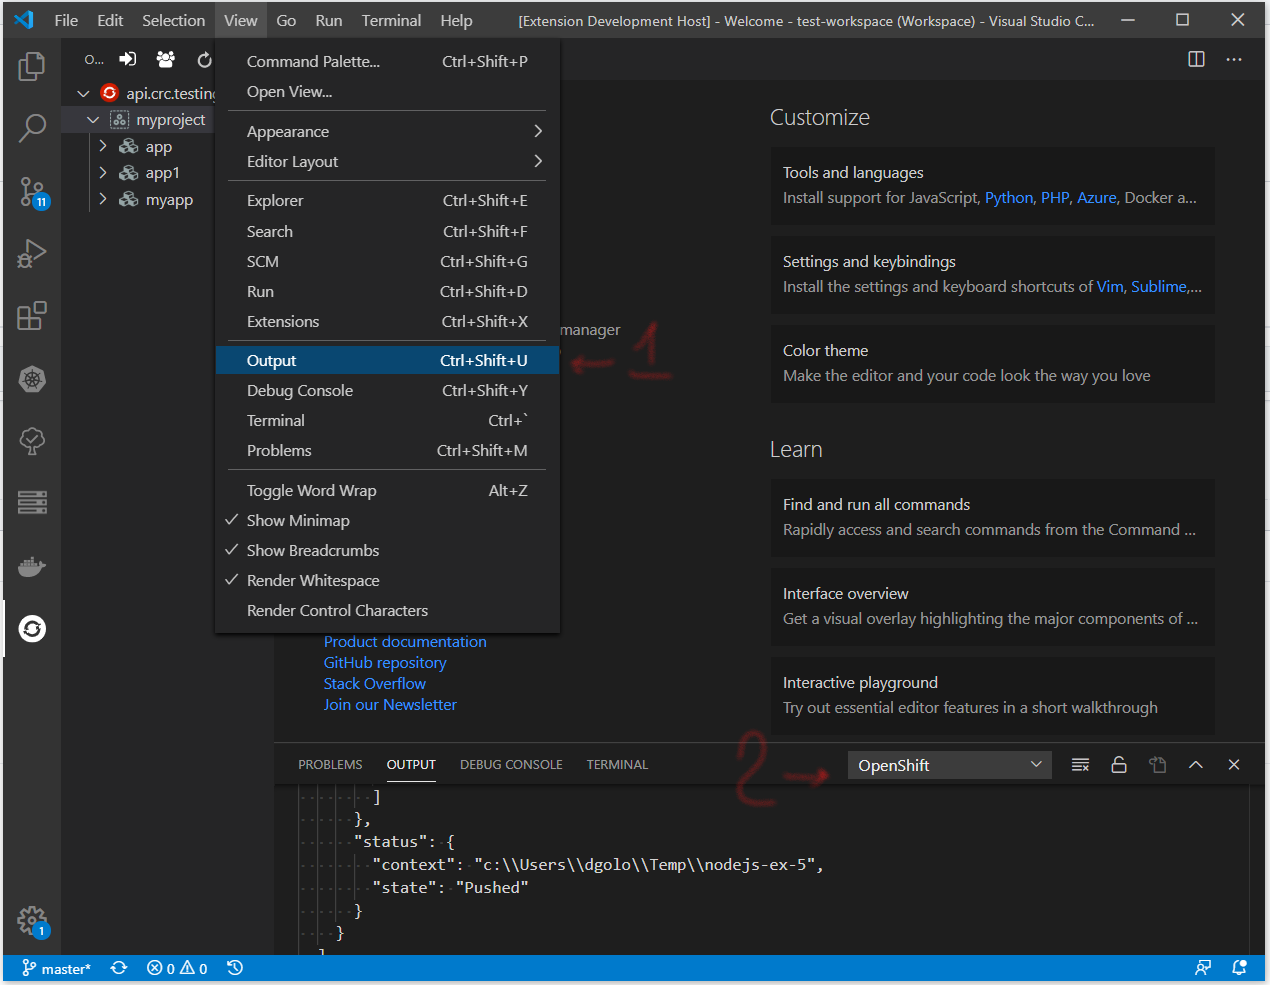Open the Source Control view from the activity bar
Viewport: 1270px width, 985px height.
(31, 191)
